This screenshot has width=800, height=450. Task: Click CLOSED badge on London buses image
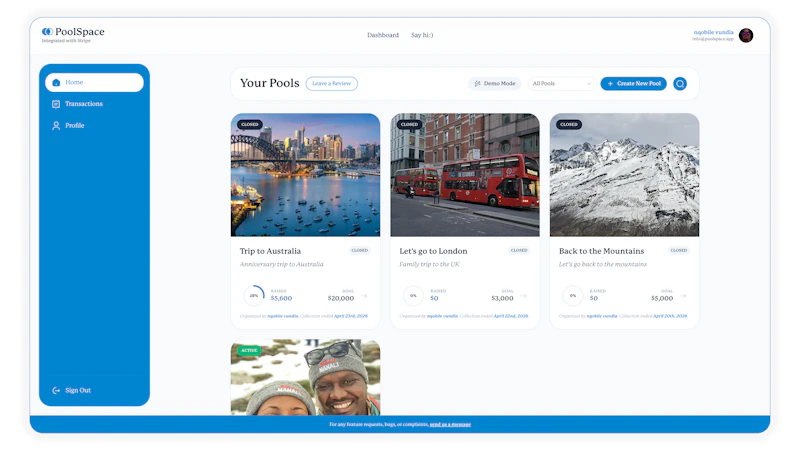point(409,124)
